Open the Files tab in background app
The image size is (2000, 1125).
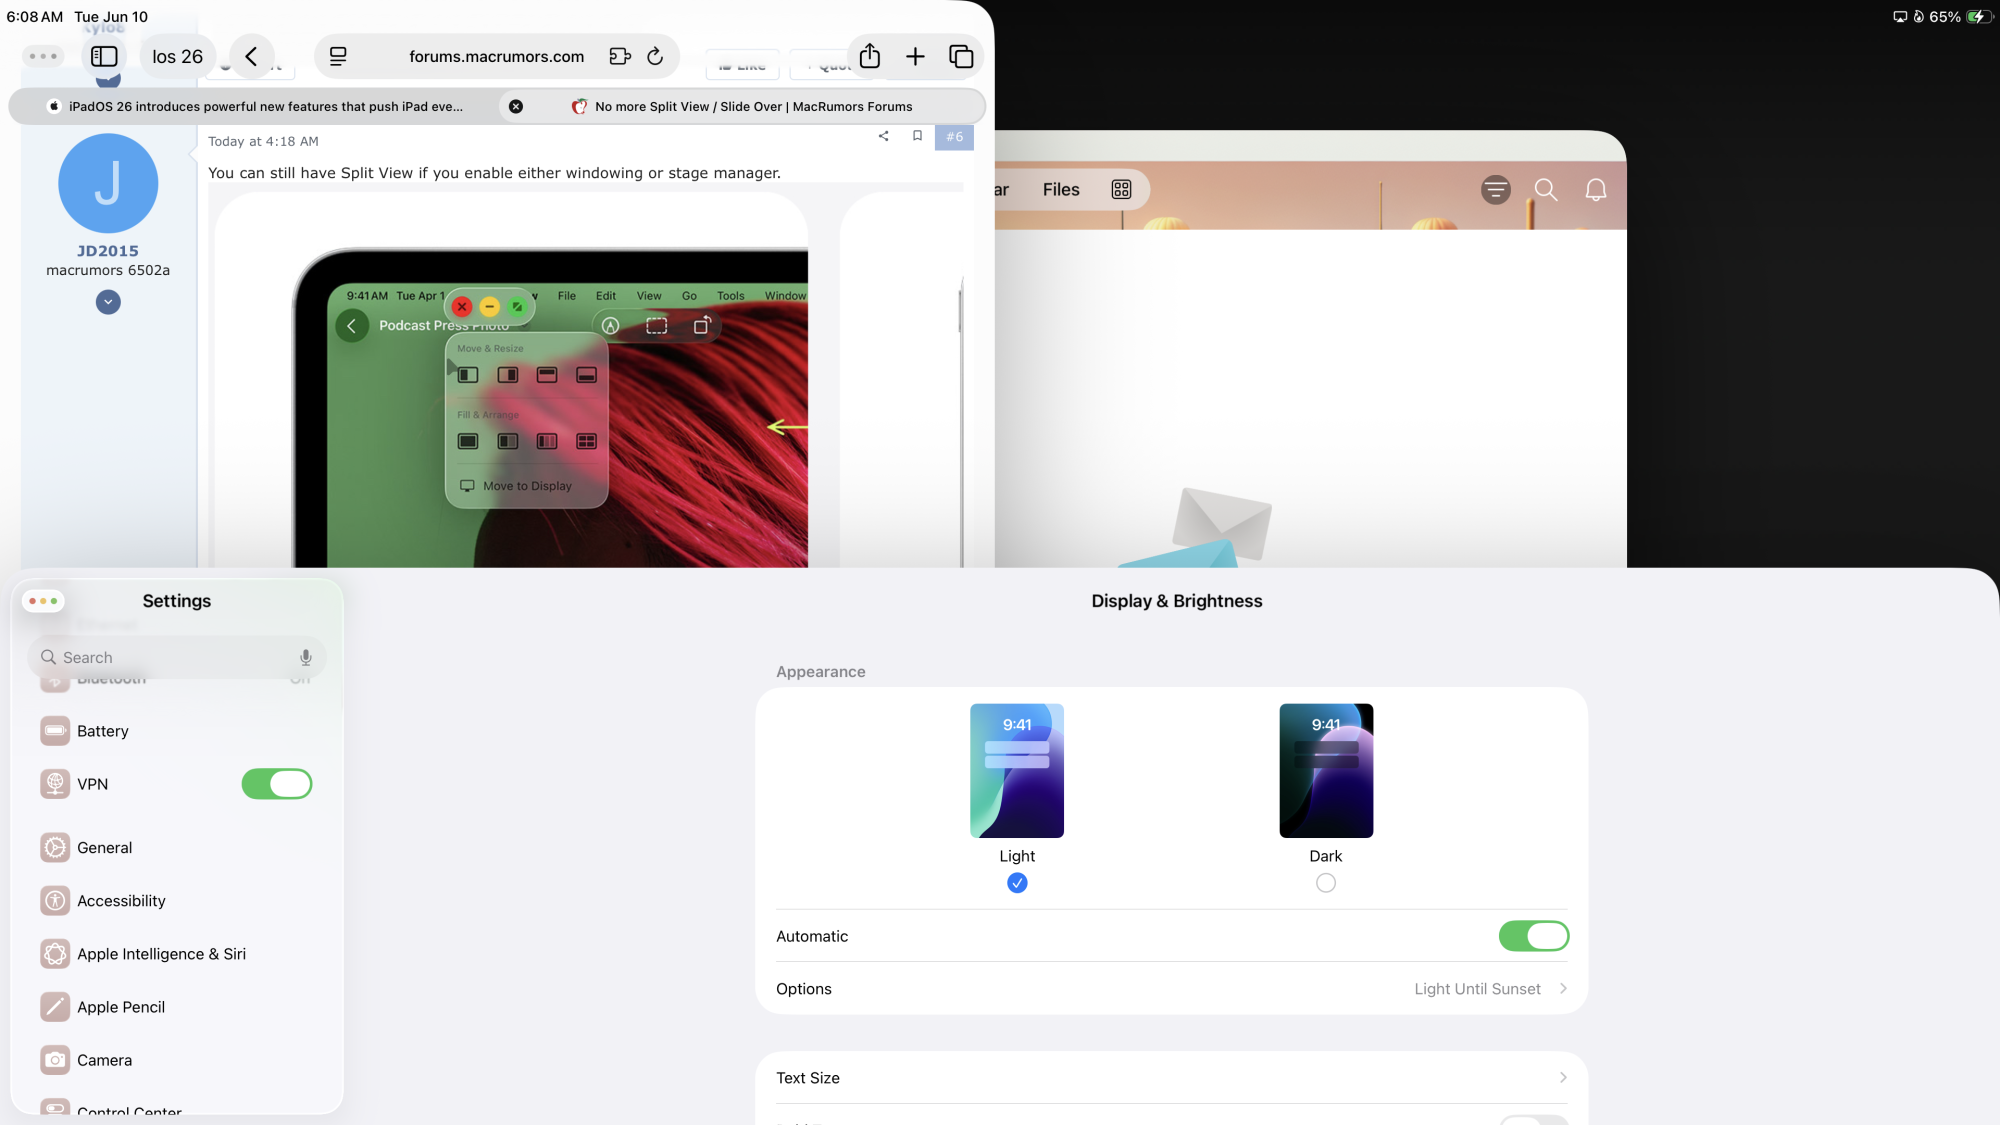tap(1061, 190)
